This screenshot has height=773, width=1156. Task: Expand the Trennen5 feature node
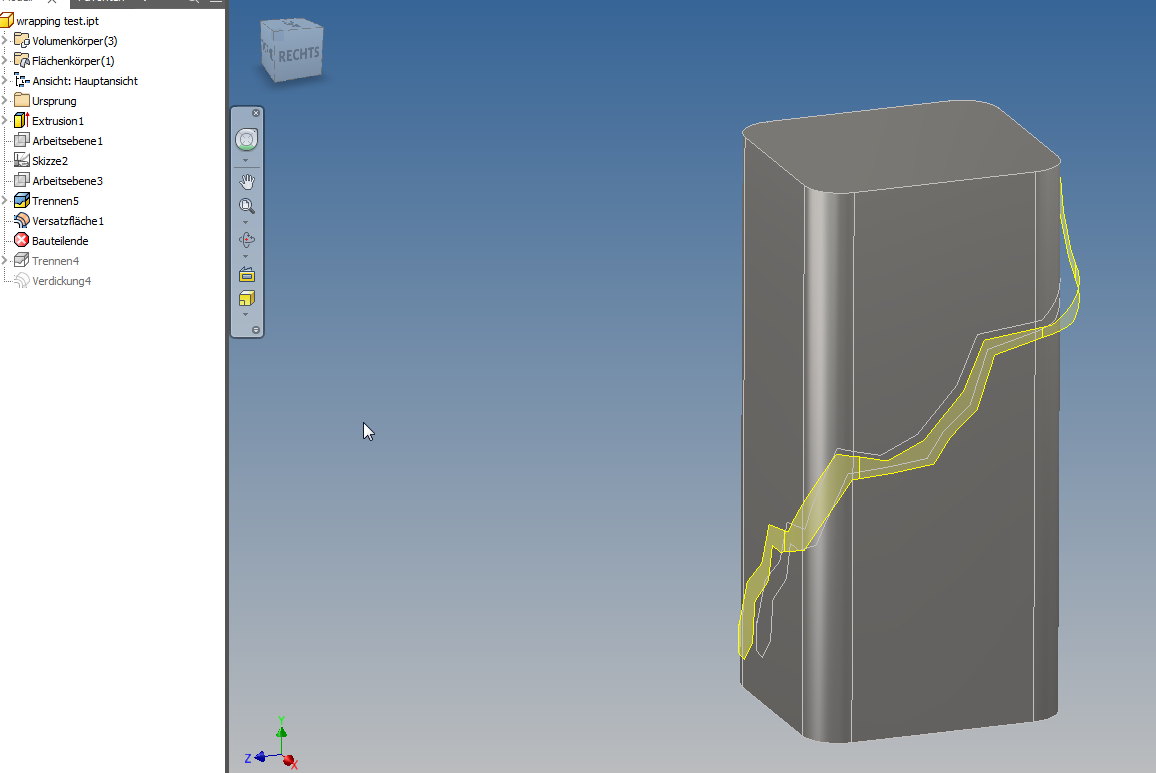pos(5,200)
